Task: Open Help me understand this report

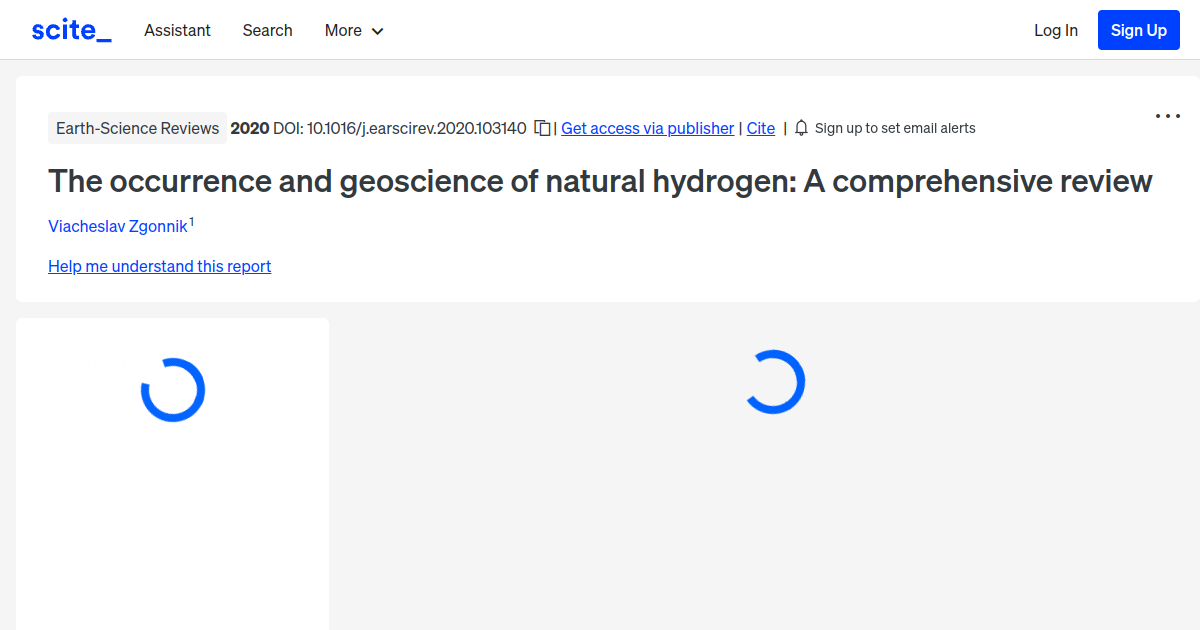Action: pyautogui.click(x=159, y=266)
